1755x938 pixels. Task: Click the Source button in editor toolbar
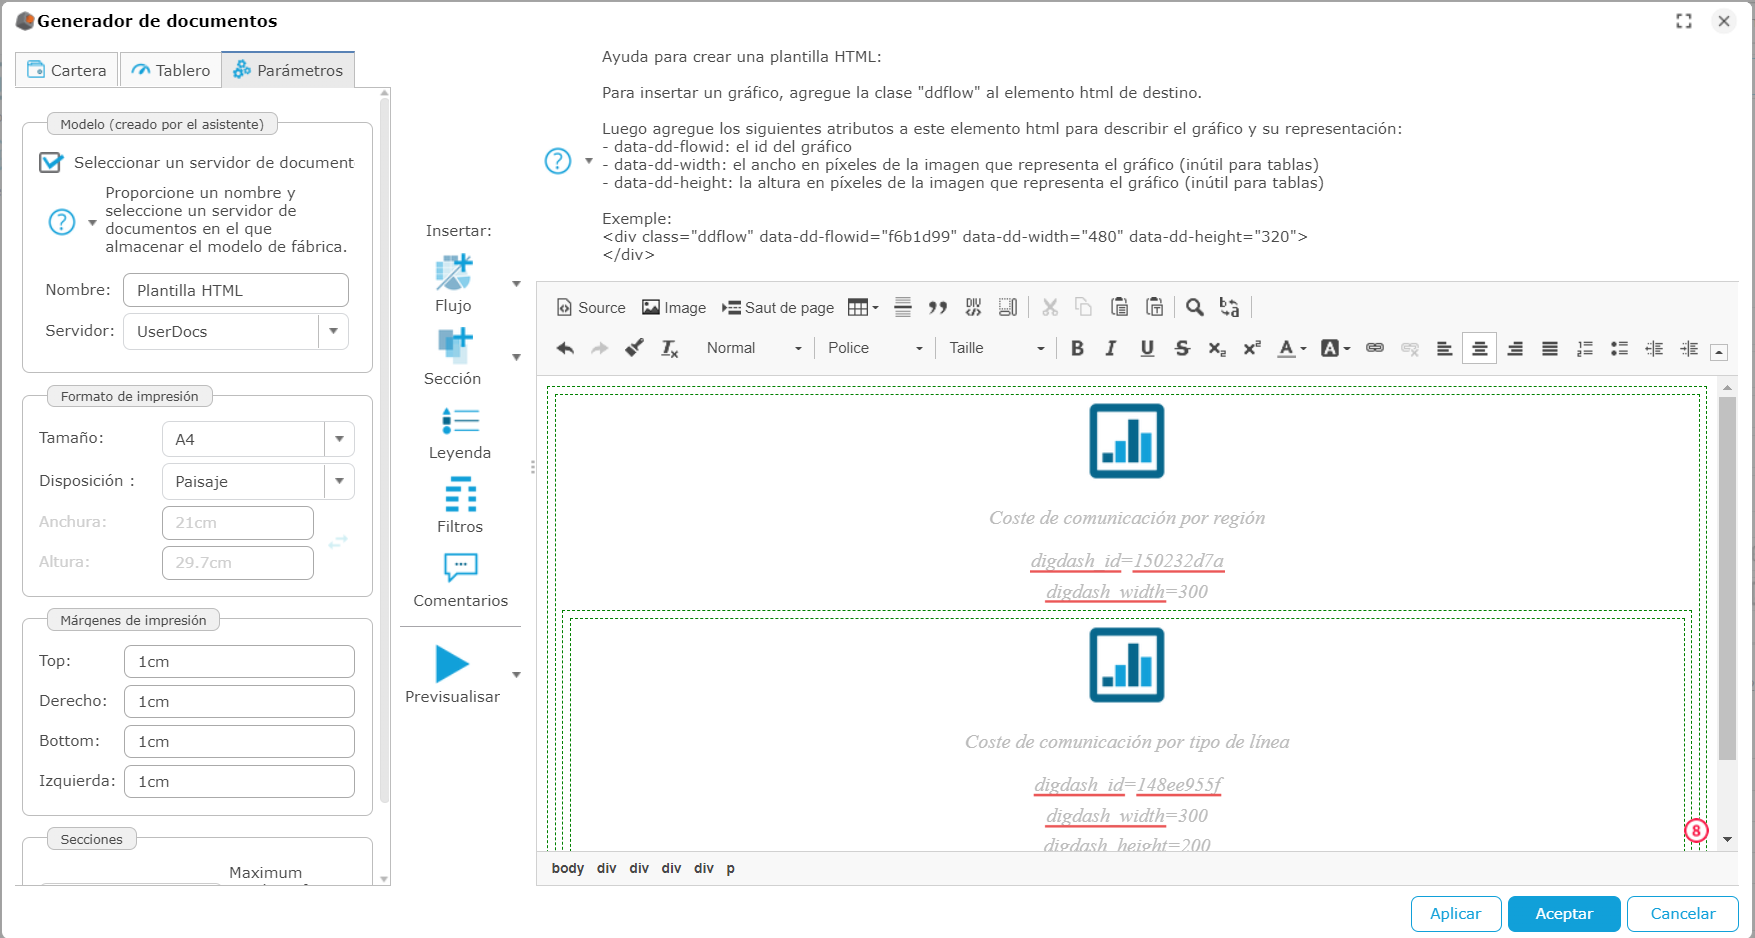[x=590, y=308]
